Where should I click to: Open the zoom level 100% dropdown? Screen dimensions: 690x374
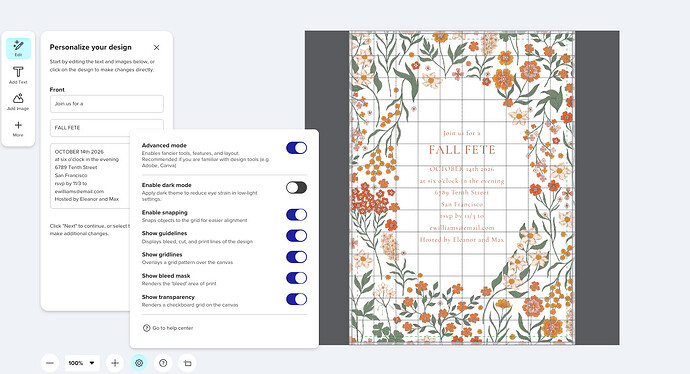[x=82, y=363]
